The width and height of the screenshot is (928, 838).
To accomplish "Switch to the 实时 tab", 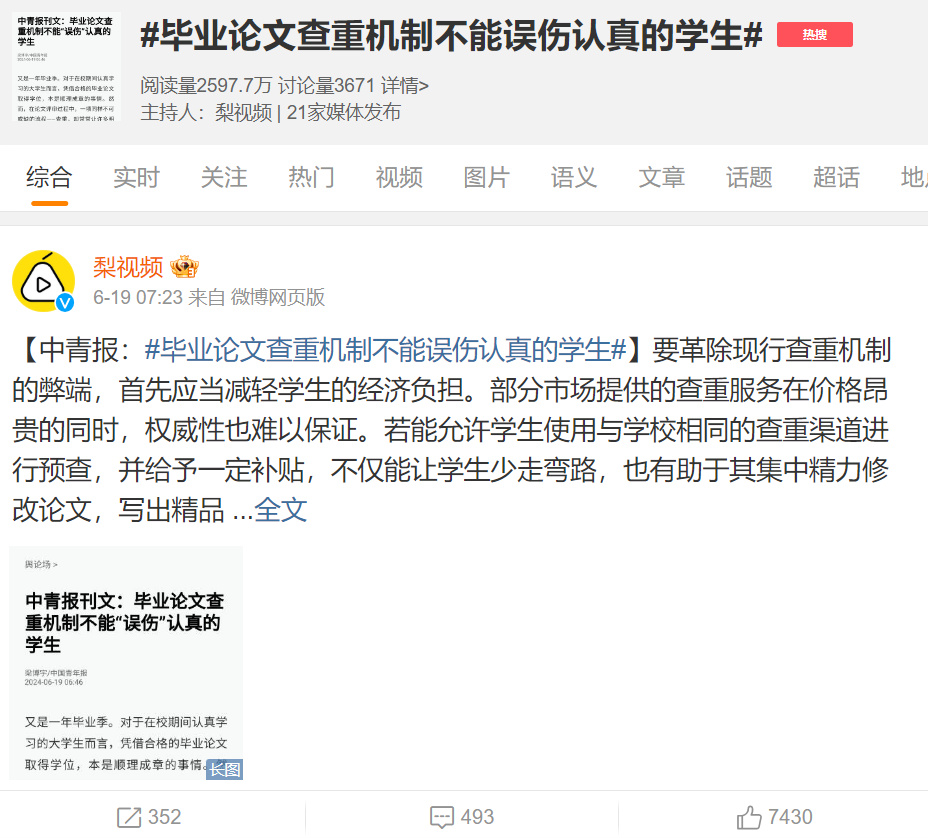I will [136, 178].
